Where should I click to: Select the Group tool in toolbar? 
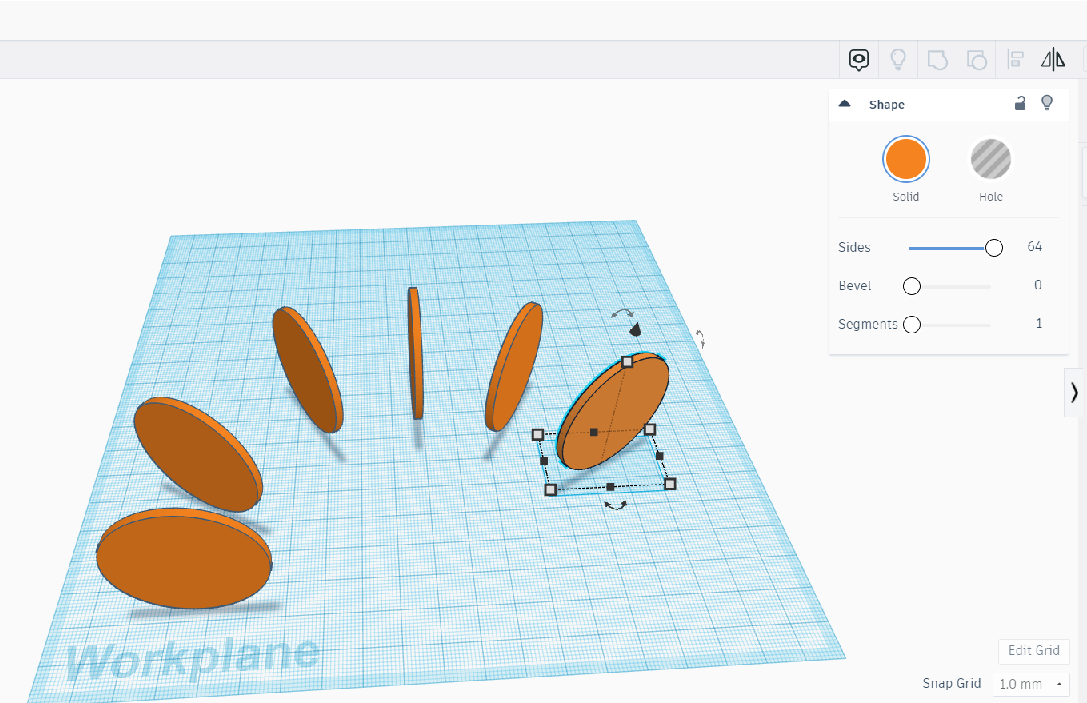[x=937, y=59]
